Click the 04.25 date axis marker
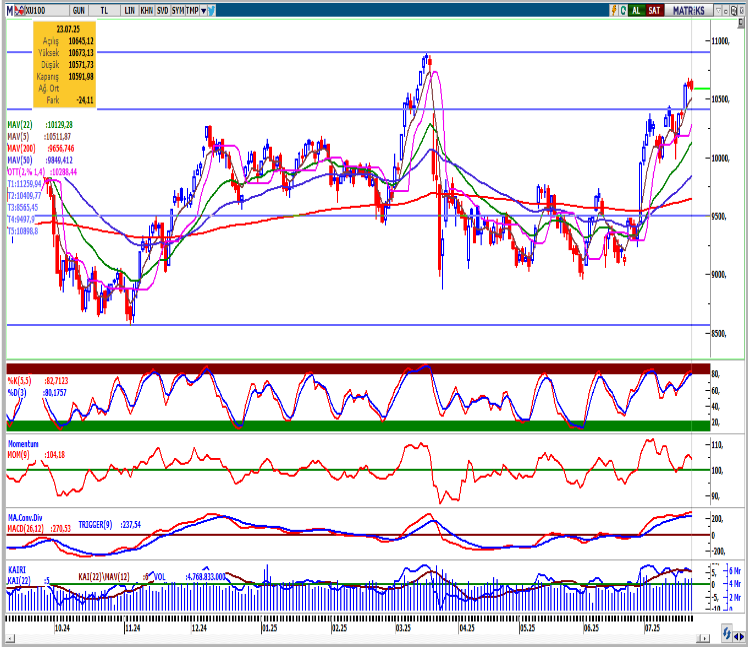The height and width of the screenshot is (647, 748). pos(467,628)
